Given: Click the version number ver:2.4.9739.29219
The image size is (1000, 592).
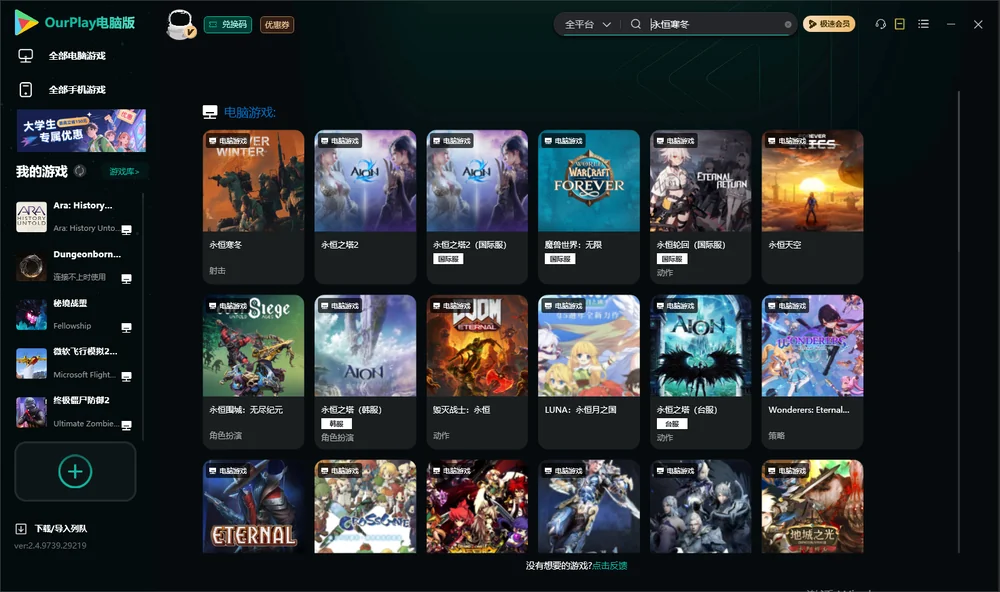Looking at the screenshot, I should click(x=50, y=546).
